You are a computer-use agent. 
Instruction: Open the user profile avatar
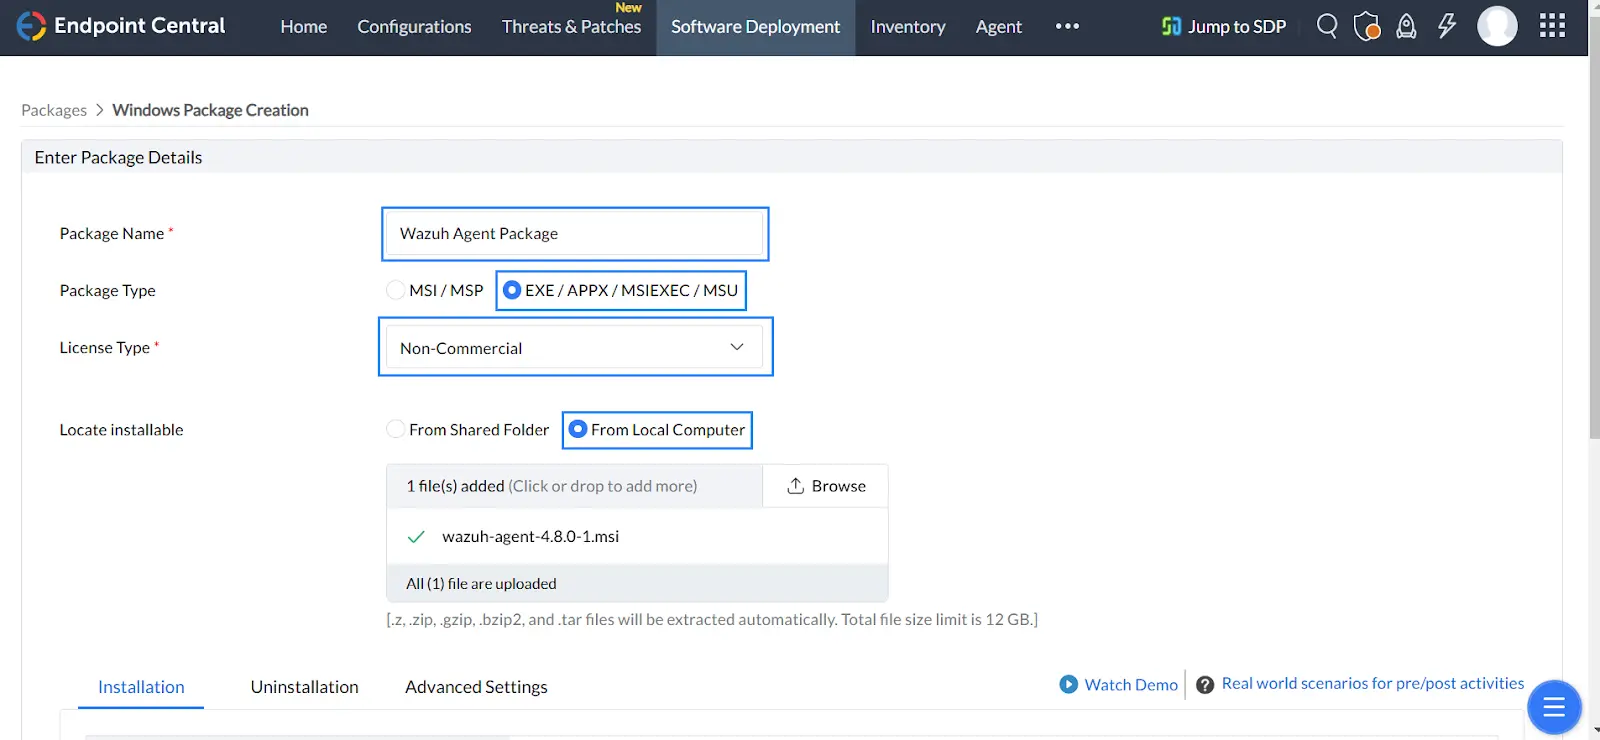[x=1497, y=26]
